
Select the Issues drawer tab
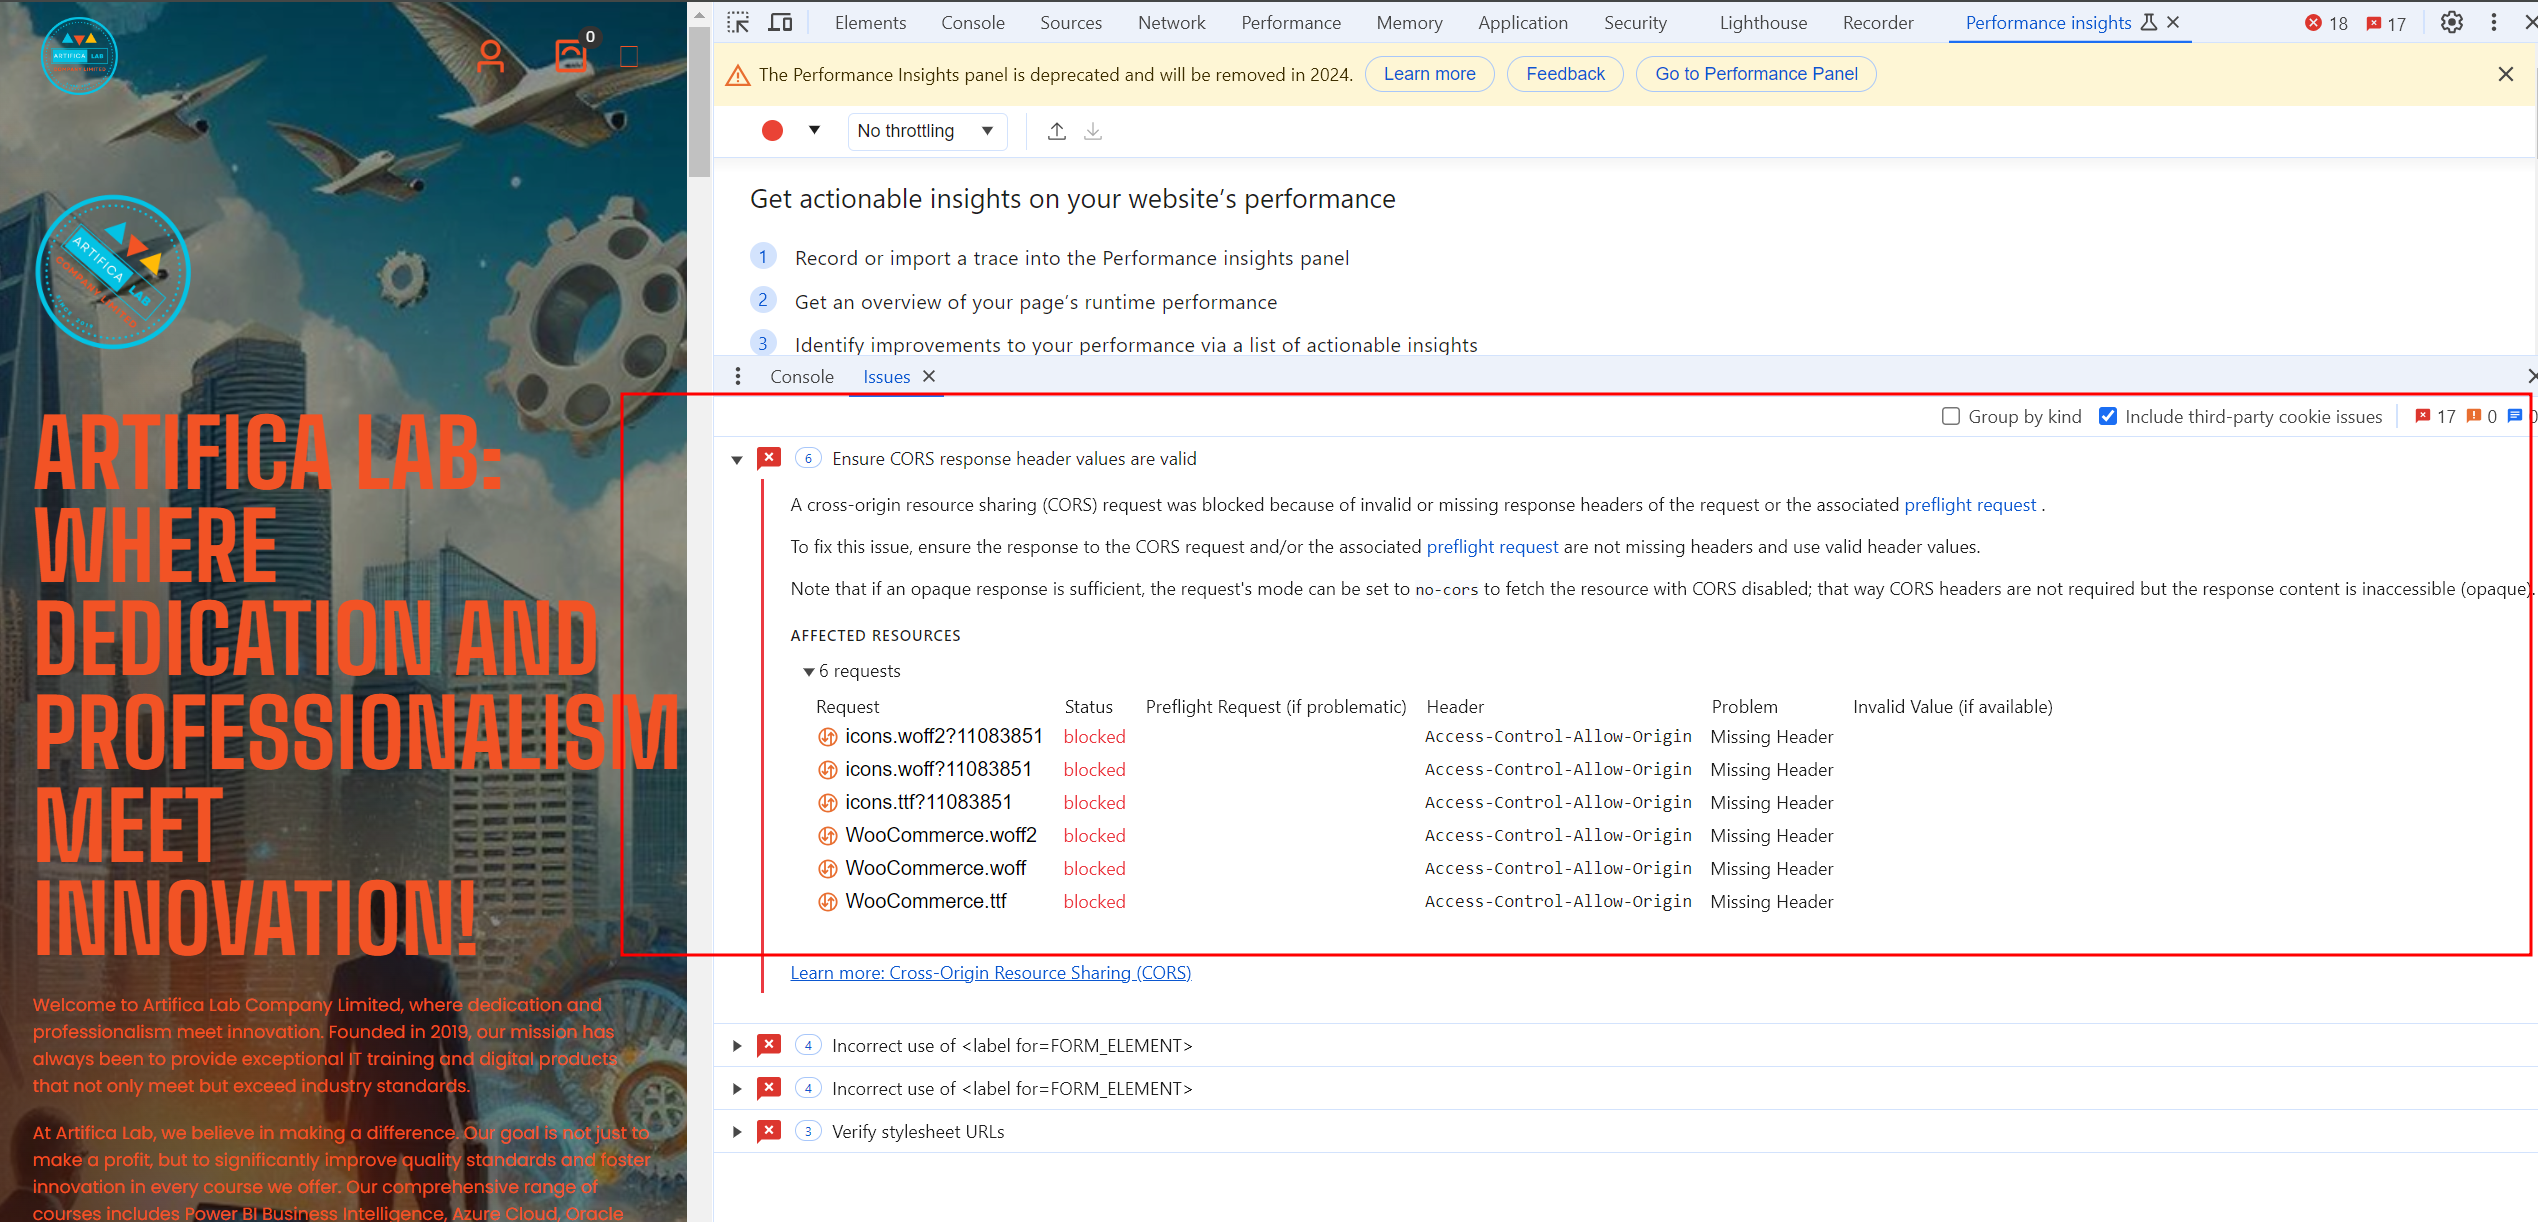click(886, 377)
